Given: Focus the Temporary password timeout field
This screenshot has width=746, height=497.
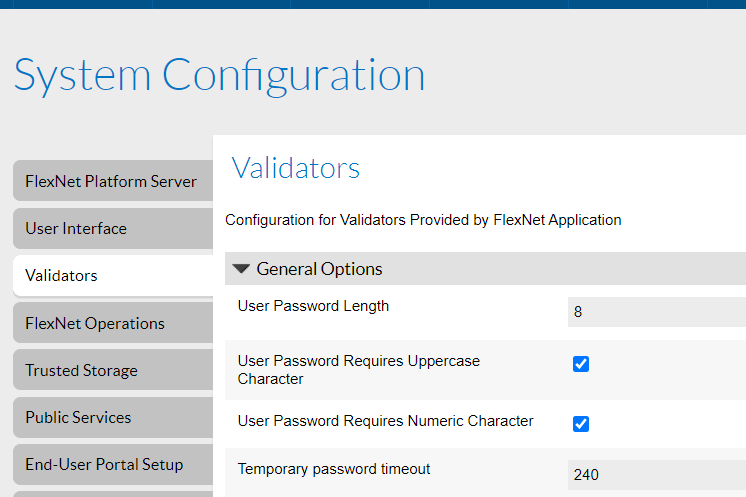Looking at the screenshot, I should pos(657,475).
